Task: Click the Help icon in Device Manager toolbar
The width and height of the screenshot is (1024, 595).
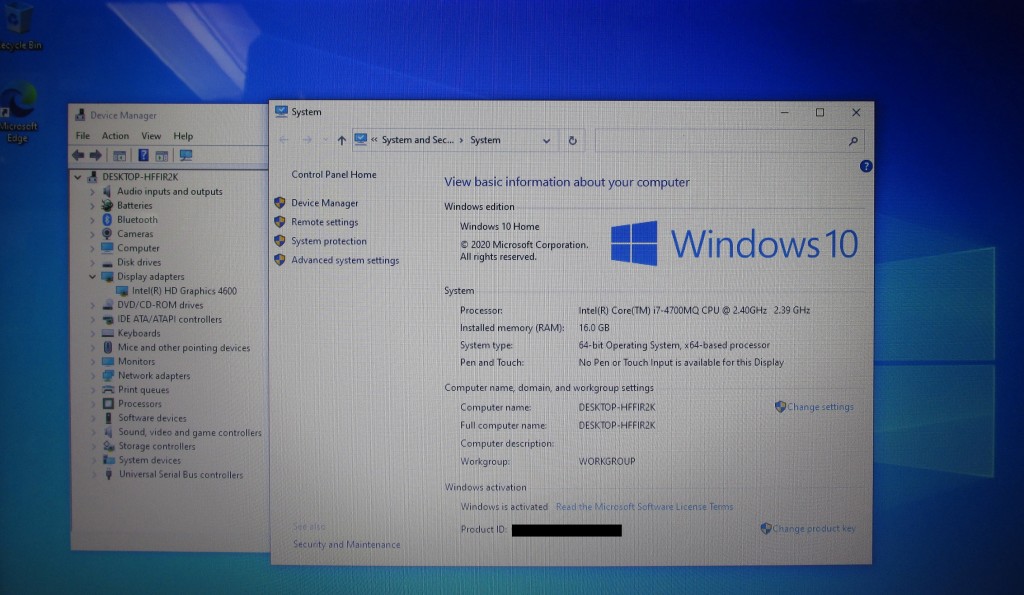Action: click(143, 155)
